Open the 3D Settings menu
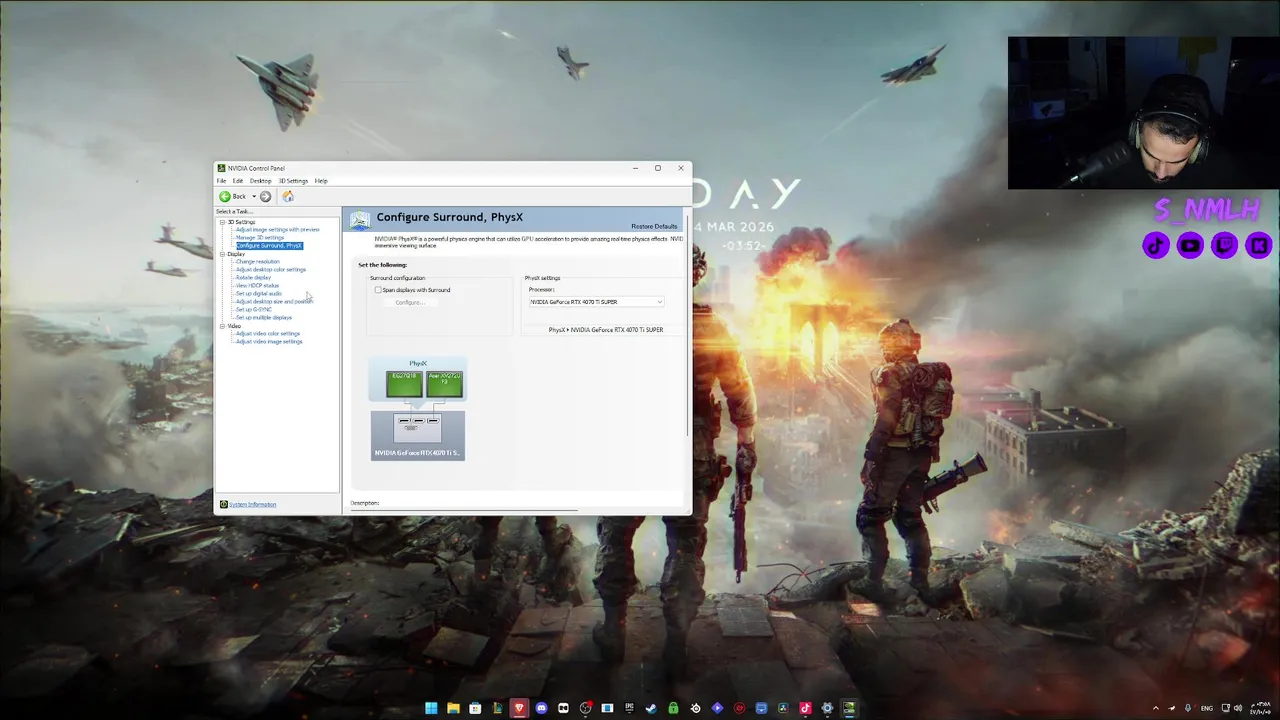 (x=293, y=181)
